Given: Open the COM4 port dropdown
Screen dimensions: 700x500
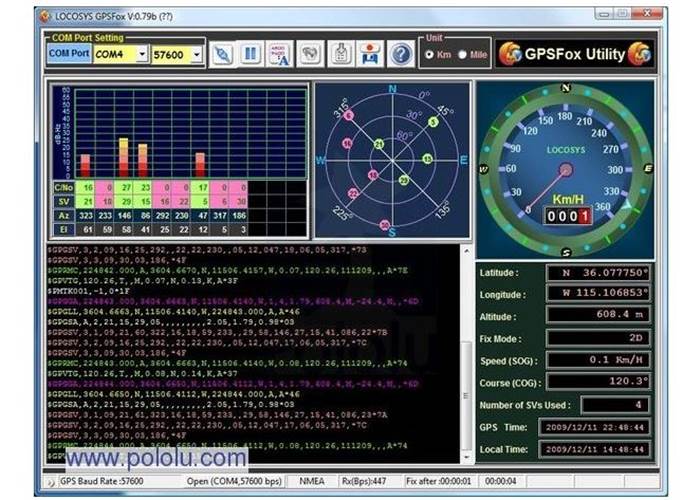Looking at the screenshot, I should point(142,54).
